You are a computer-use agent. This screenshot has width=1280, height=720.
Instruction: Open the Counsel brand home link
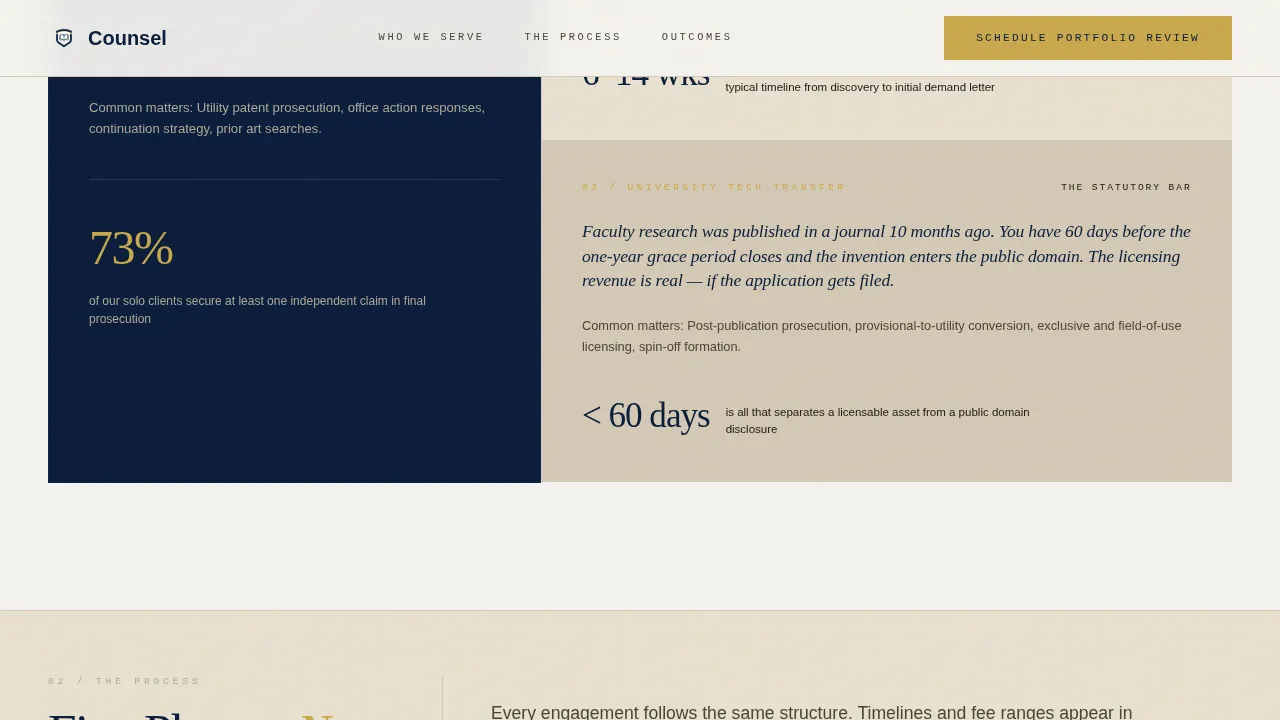111,38
